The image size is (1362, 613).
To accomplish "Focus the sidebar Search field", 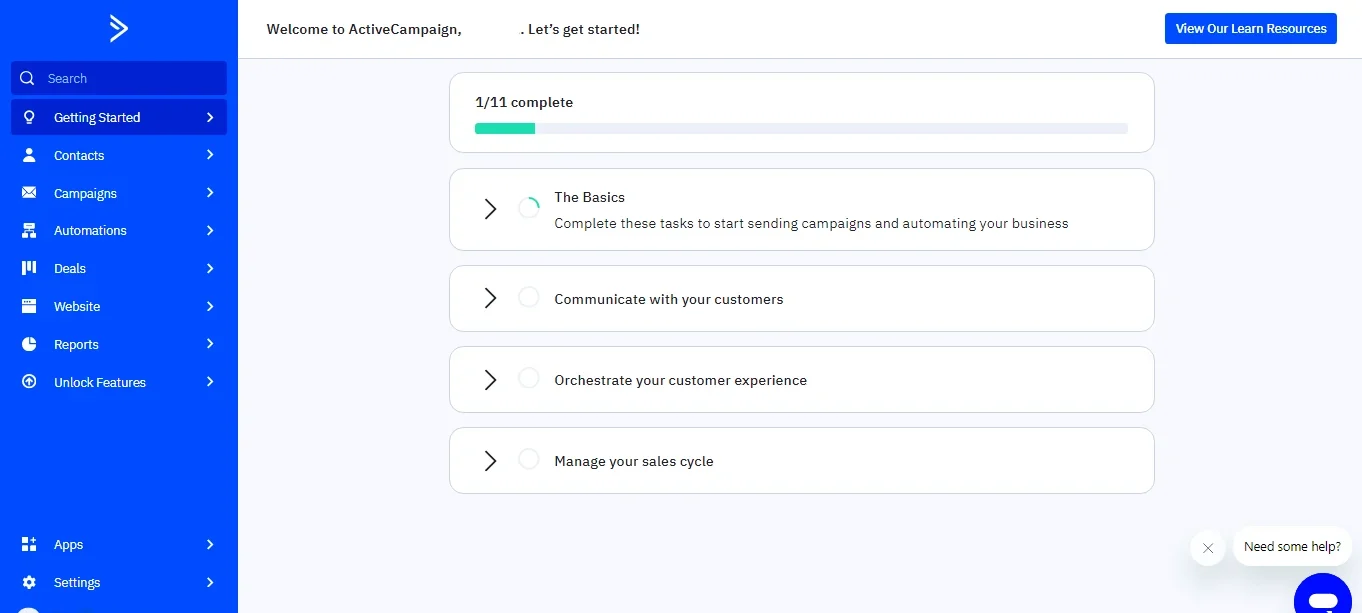I will (x=119, y=78).
